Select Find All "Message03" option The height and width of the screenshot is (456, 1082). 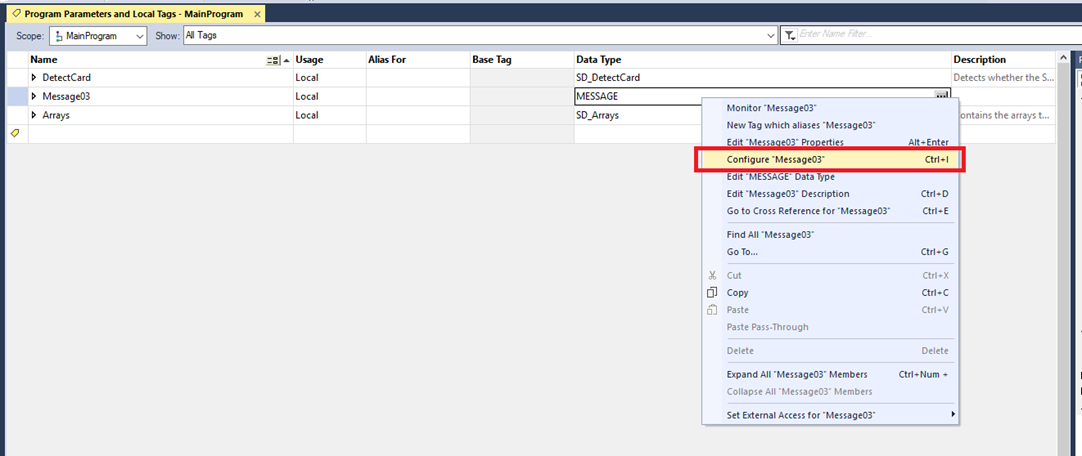pos(770,234)
